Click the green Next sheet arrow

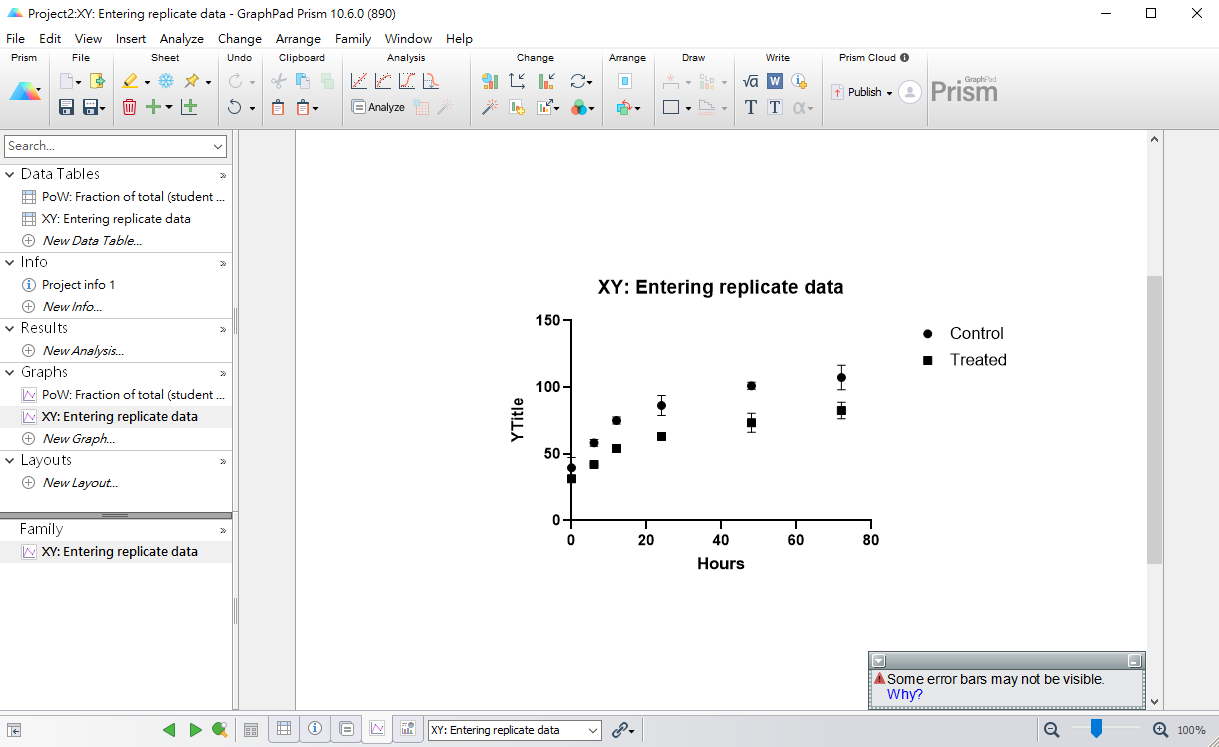click(x=195, y=730)
